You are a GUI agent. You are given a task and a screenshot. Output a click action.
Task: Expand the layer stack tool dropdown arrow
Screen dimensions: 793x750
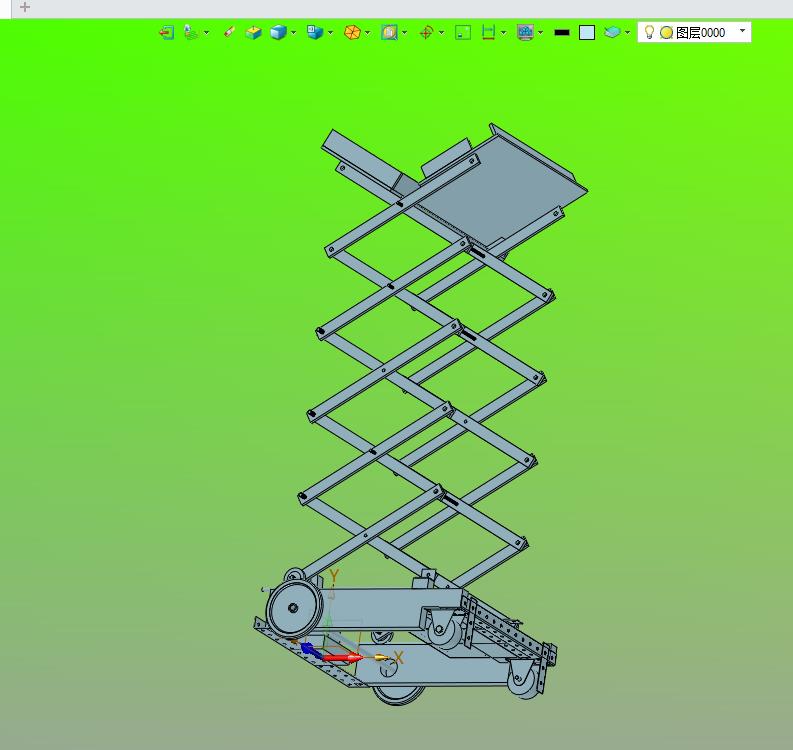point(206,32)
